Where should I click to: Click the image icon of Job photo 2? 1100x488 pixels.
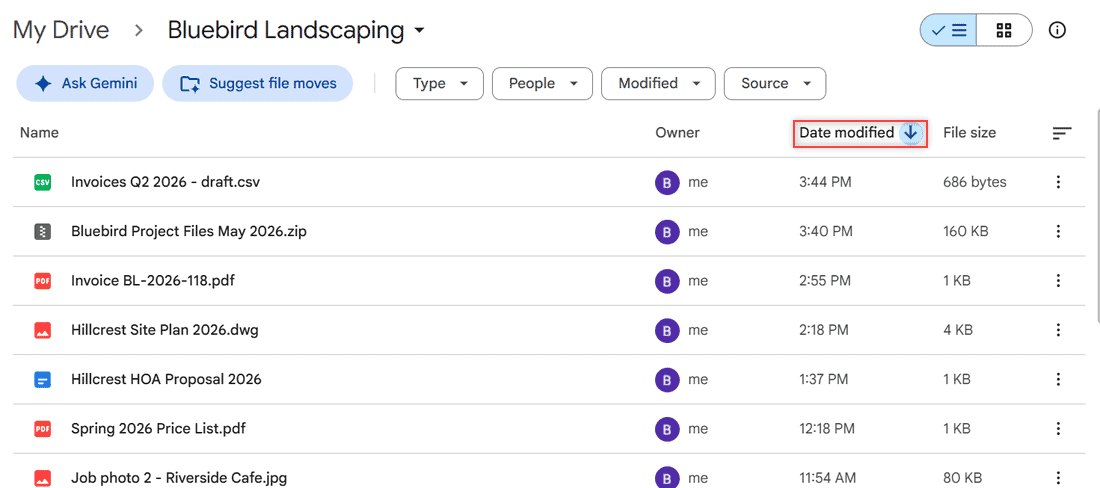pos(43,478)
